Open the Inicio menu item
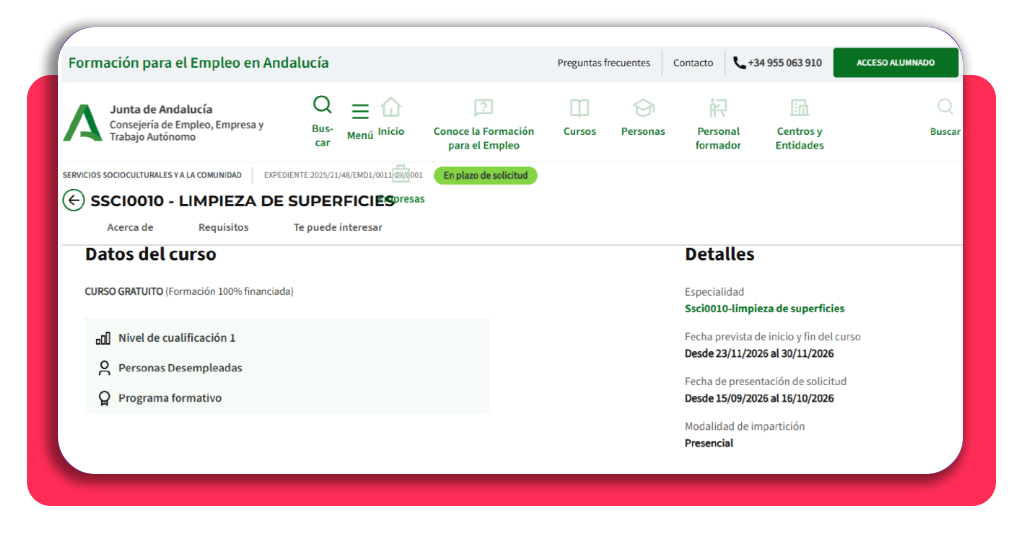 point(391,131)
